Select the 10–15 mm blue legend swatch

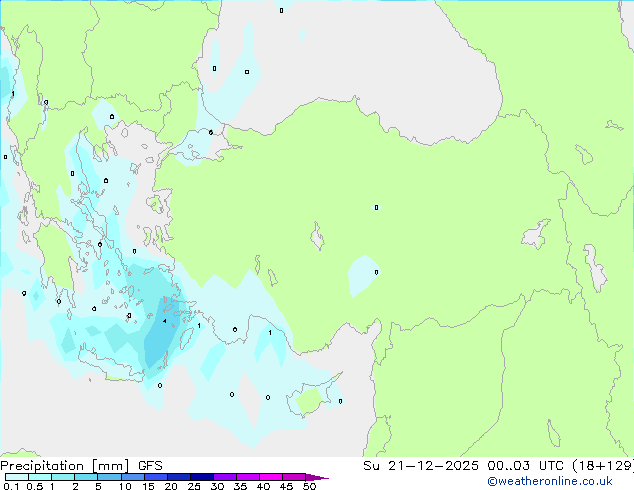133,477
